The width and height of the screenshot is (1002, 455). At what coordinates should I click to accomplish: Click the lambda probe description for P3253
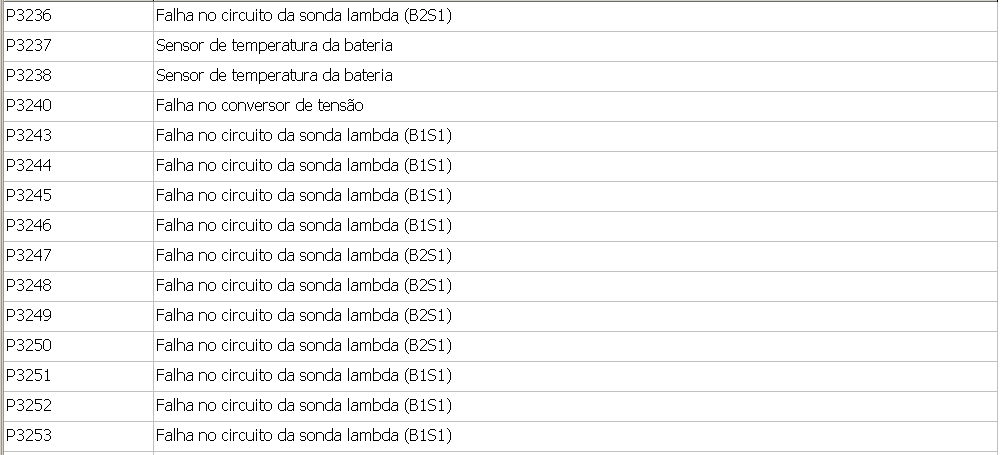(304, 436)
